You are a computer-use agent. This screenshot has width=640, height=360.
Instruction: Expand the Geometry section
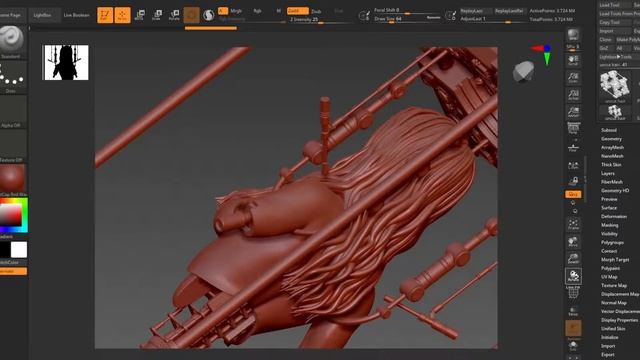(611, 139)
